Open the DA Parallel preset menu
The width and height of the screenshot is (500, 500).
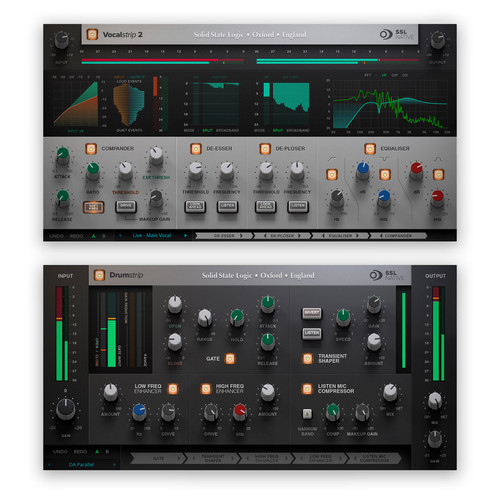[x=81, y=464]
